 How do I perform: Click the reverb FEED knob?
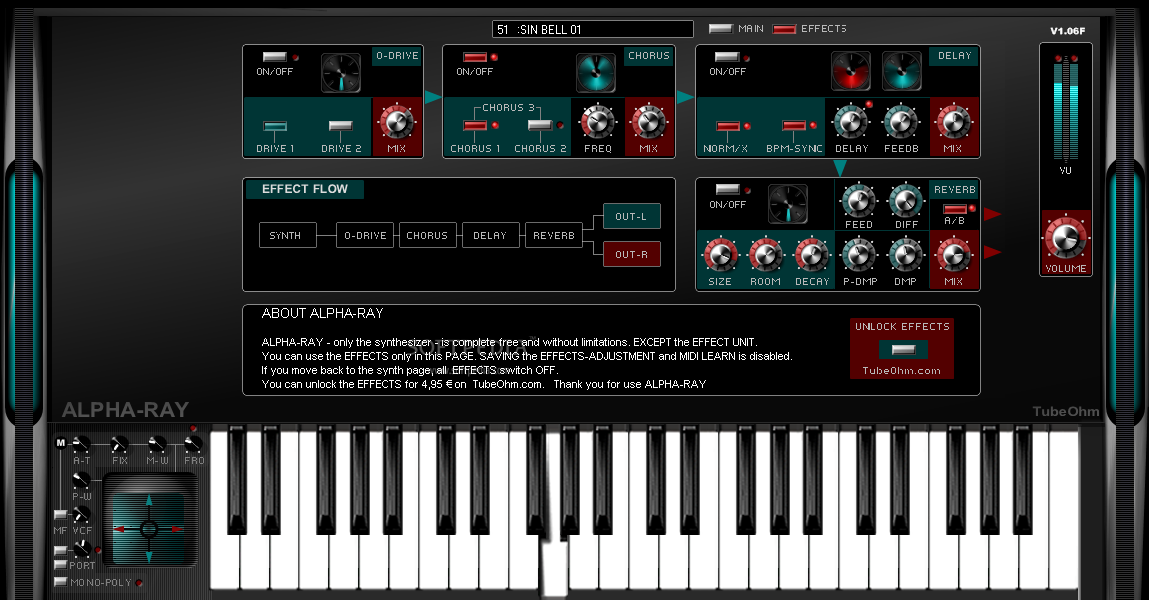point(859,201)
